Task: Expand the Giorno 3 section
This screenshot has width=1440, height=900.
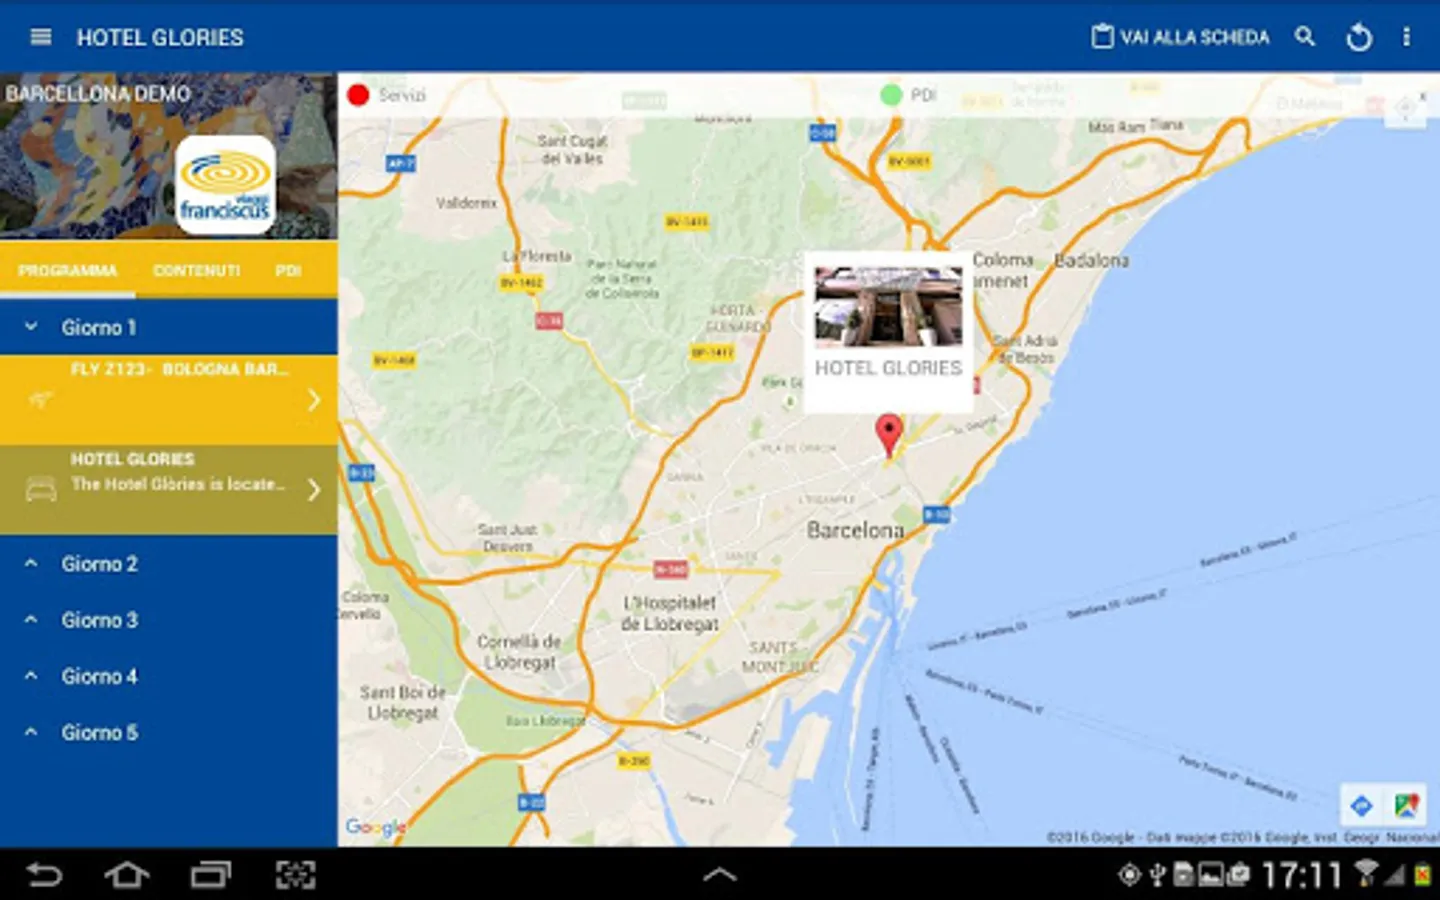Action: click(168, 620)
